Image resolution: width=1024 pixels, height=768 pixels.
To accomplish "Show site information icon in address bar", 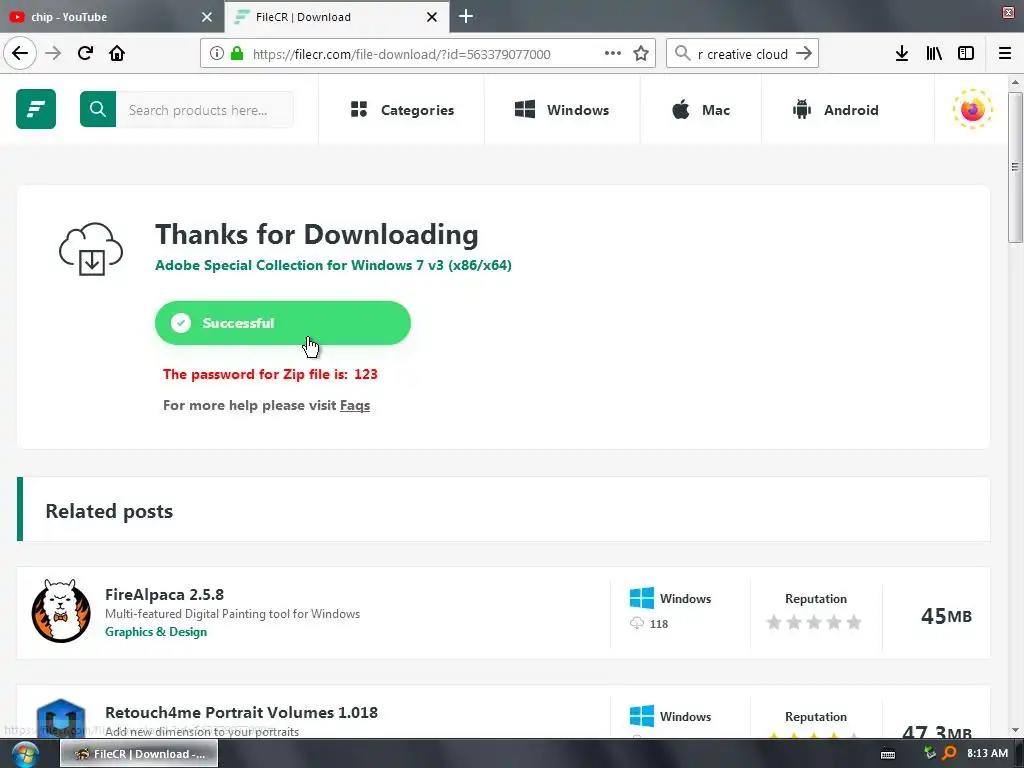I will tap(217, 54).
